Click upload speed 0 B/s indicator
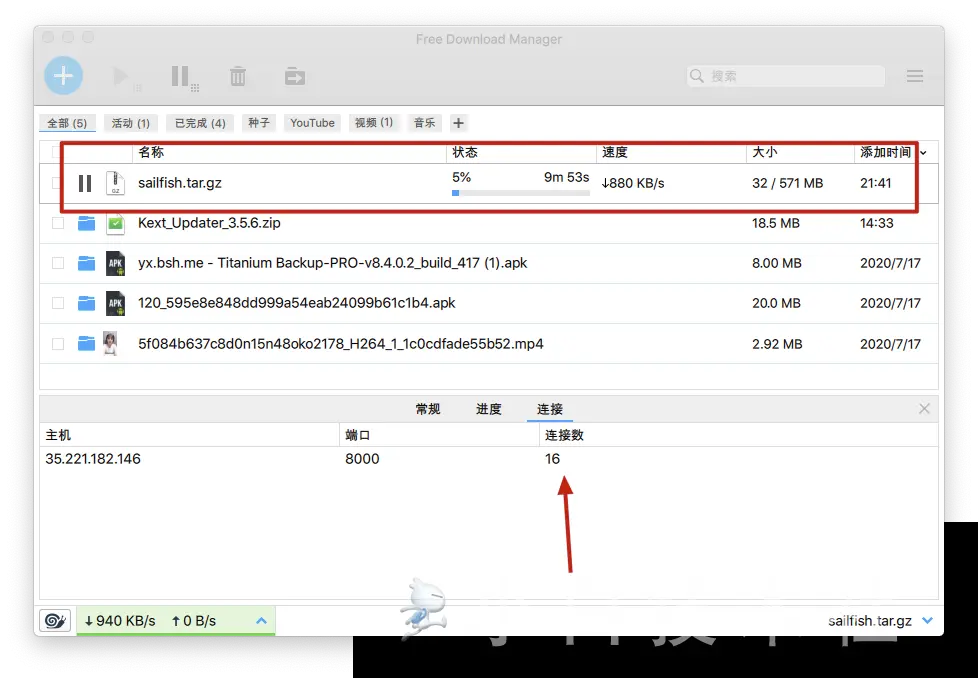Screen dimensions: 978x678 193,621
